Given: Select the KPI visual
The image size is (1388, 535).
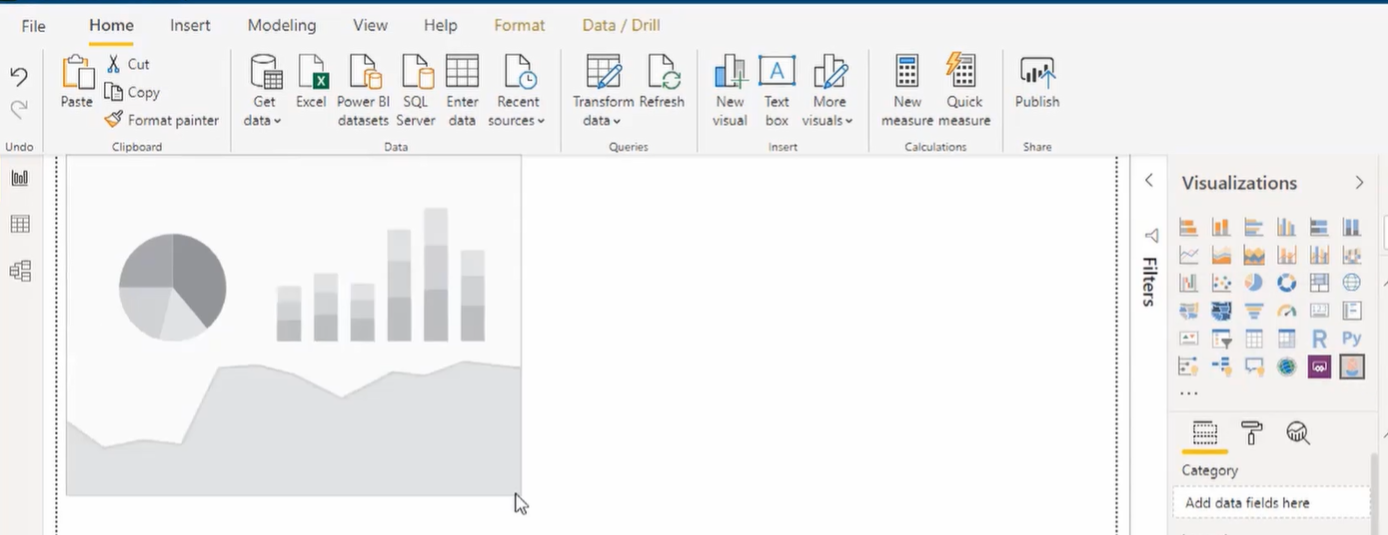Looking at the screenshot, I should point(1189,339).
